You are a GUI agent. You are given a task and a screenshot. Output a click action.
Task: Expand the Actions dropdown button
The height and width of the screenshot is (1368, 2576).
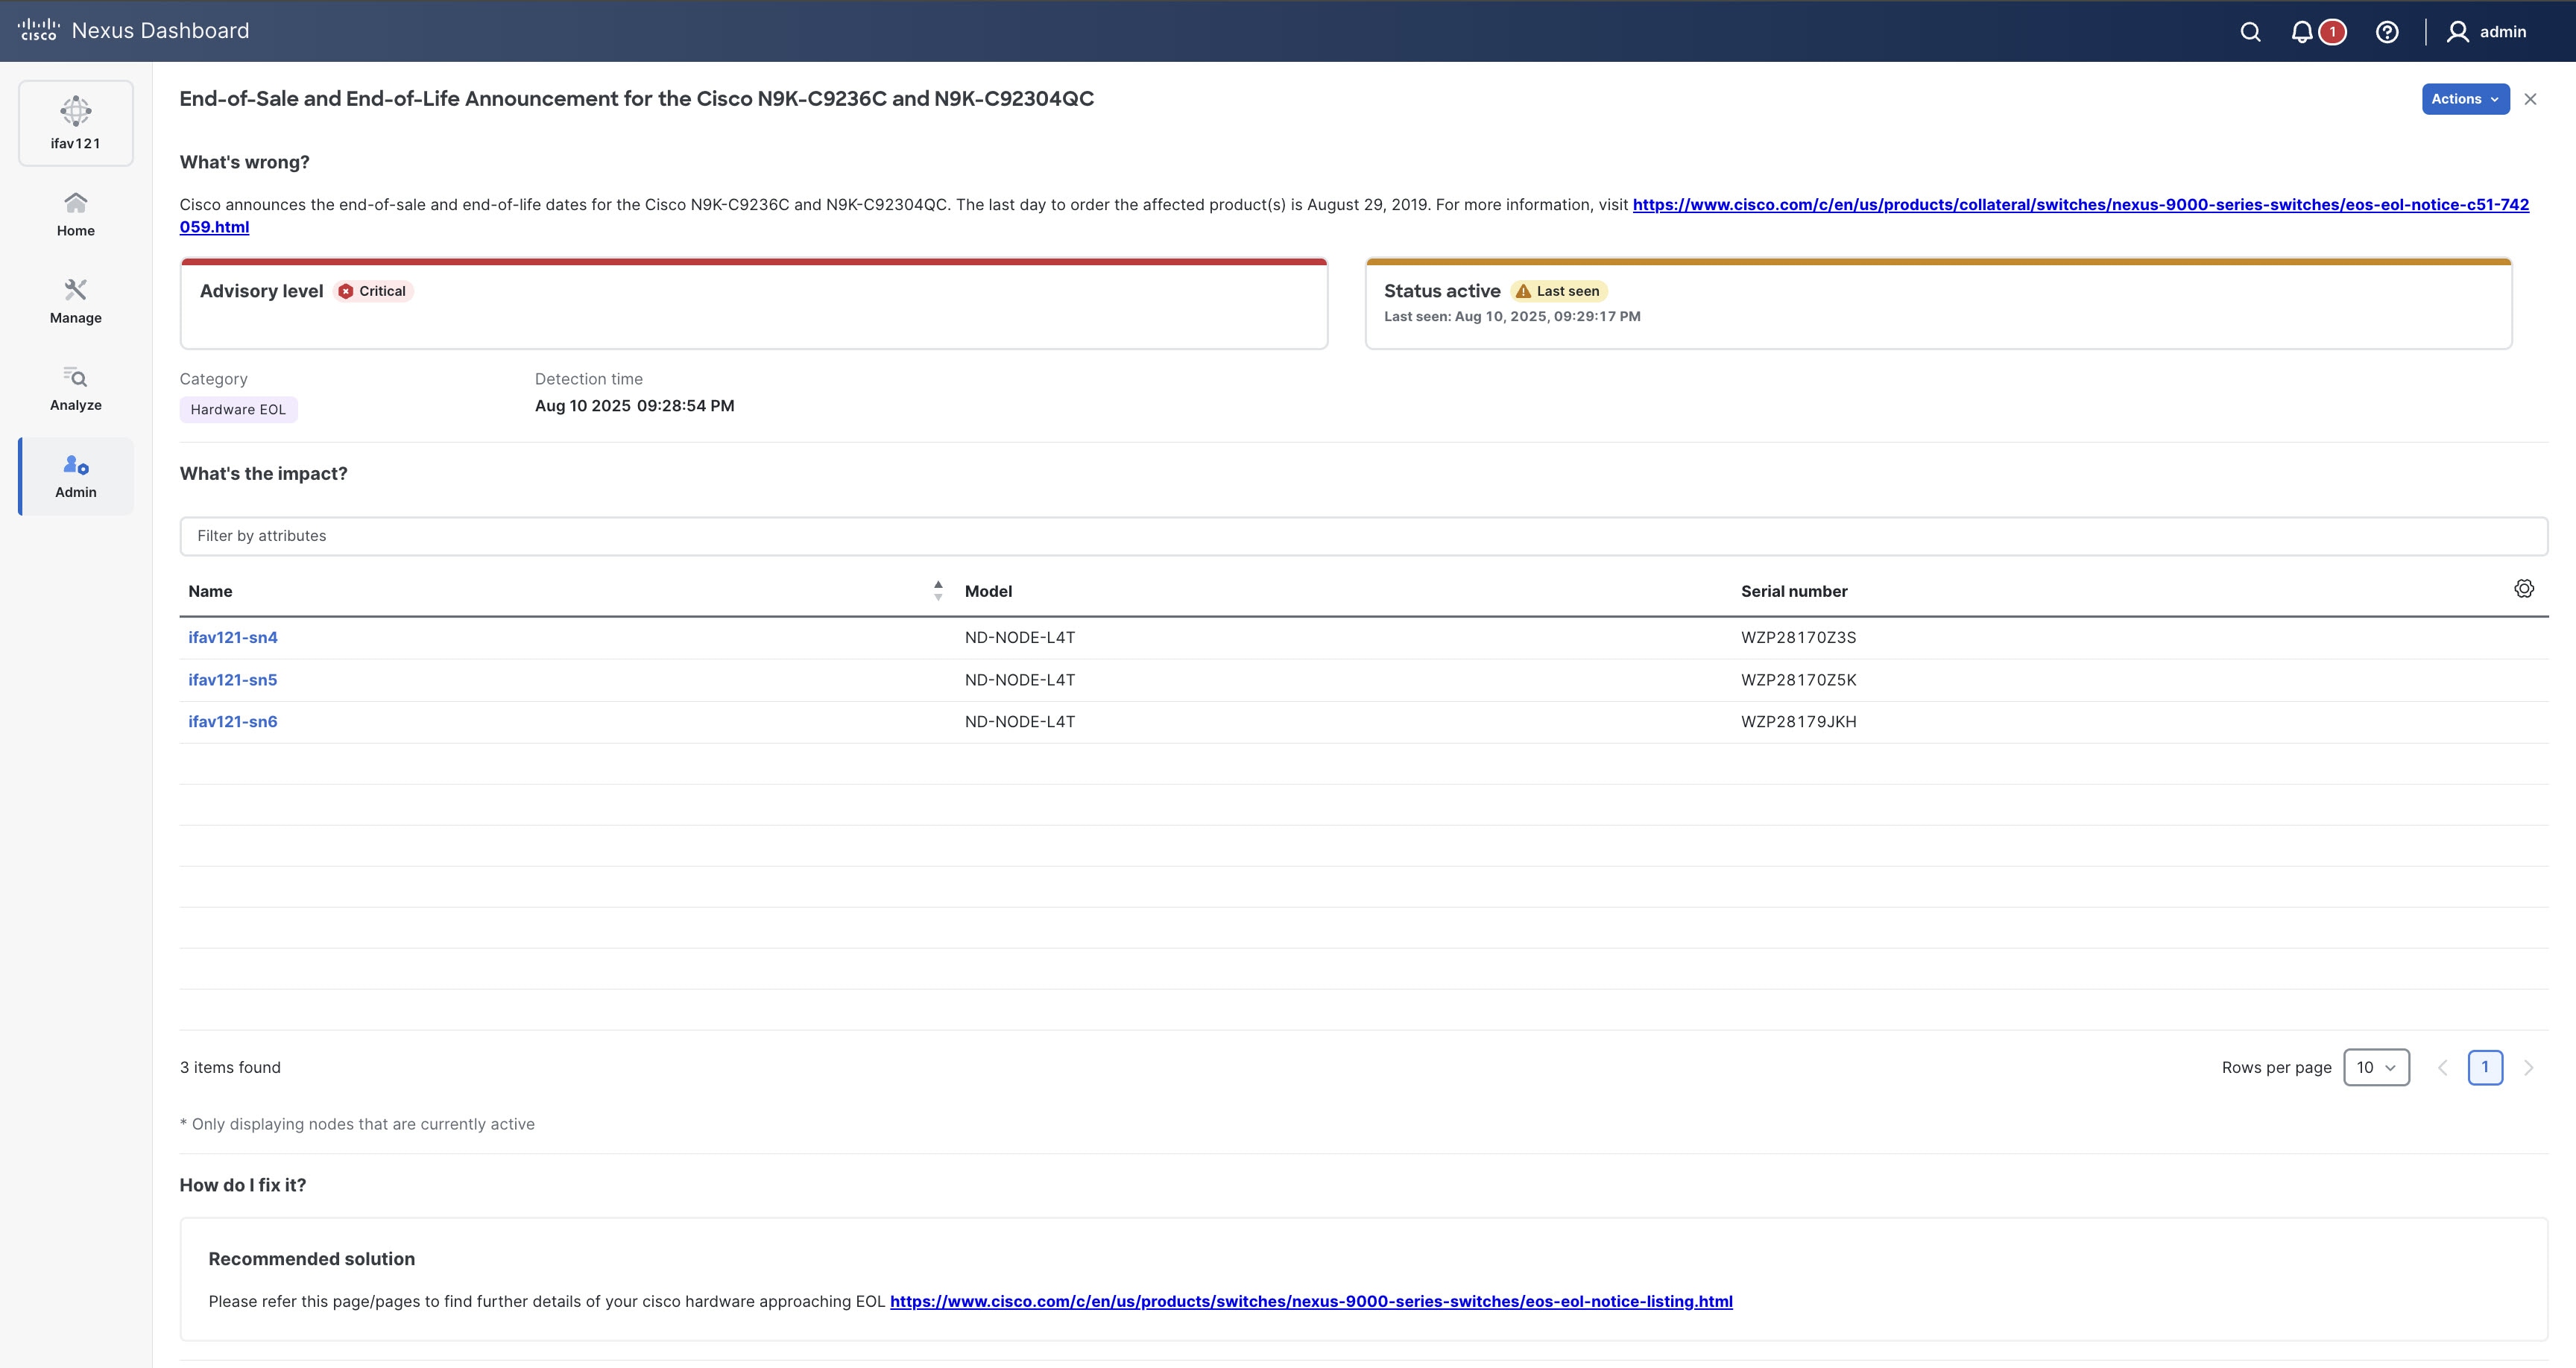point(2465,99)
